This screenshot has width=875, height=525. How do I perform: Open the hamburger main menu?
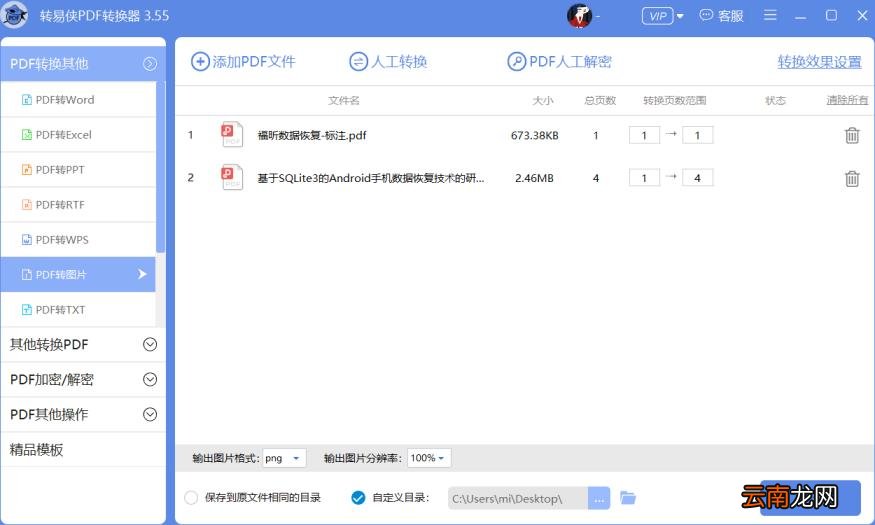click(x=770, y=15)
